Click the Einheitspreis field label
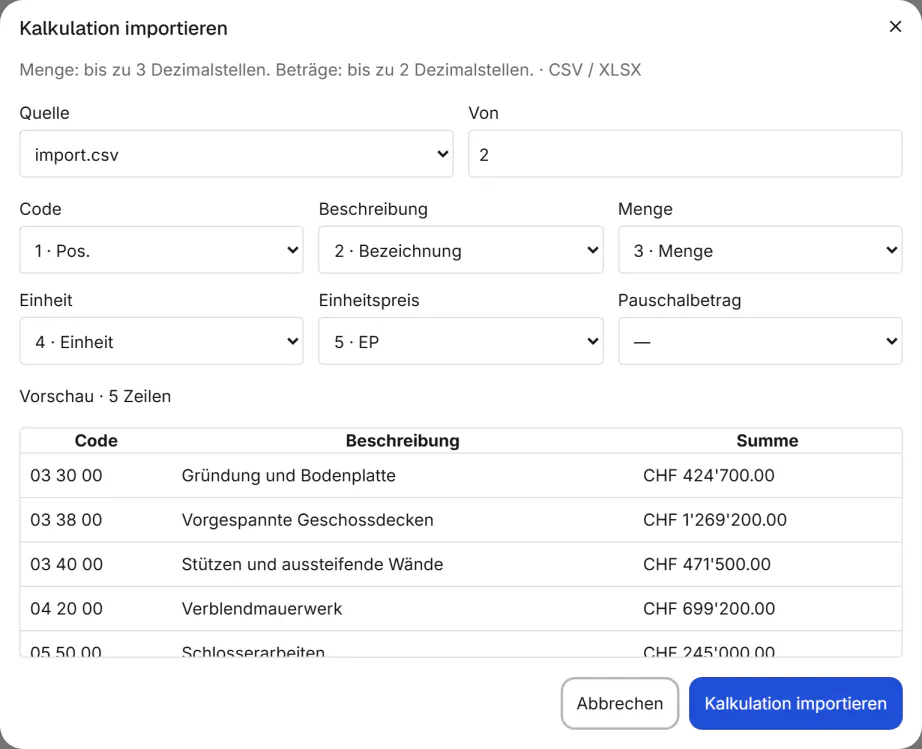Viewport: 922px width, 749px height. pos(369,300)
